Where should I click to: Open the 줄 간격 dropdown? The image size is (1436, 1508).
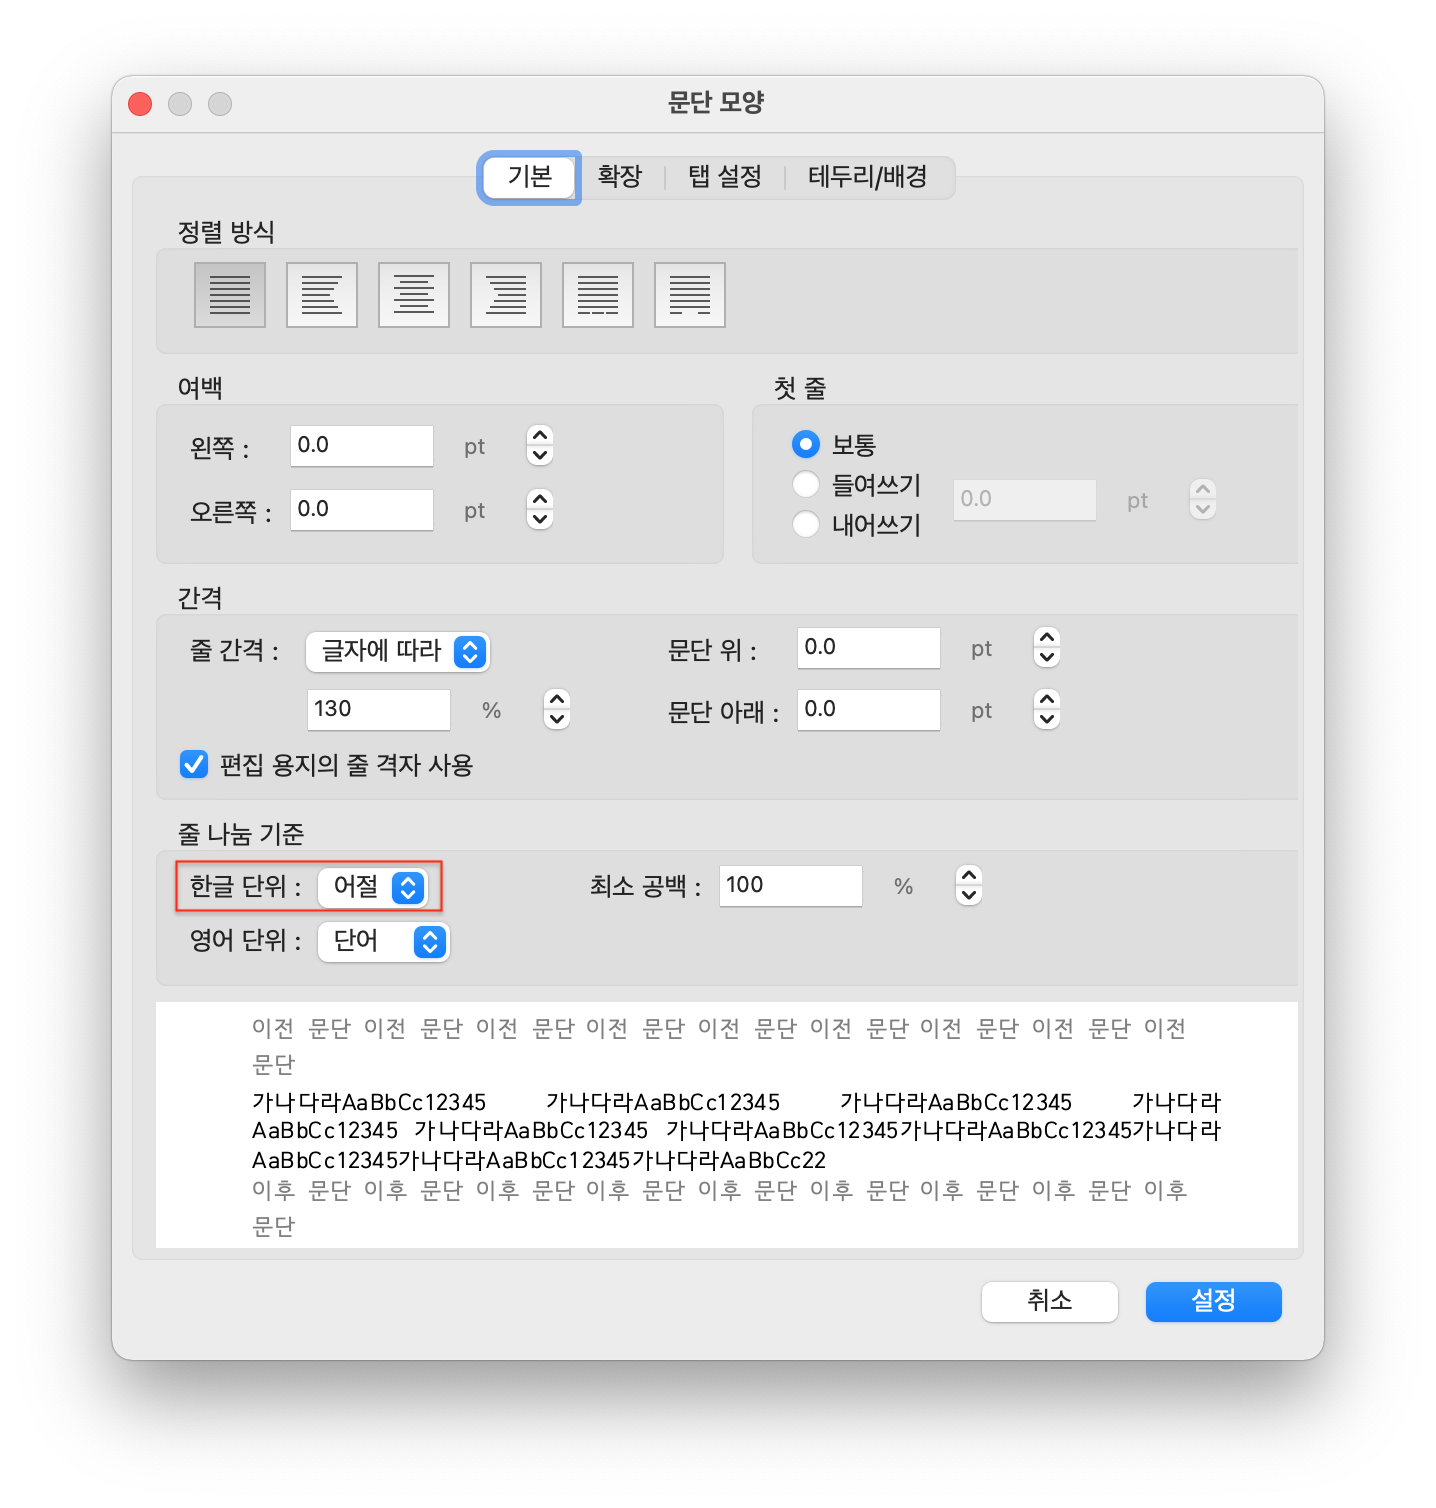pyautogui.click(x=397, y=652)
